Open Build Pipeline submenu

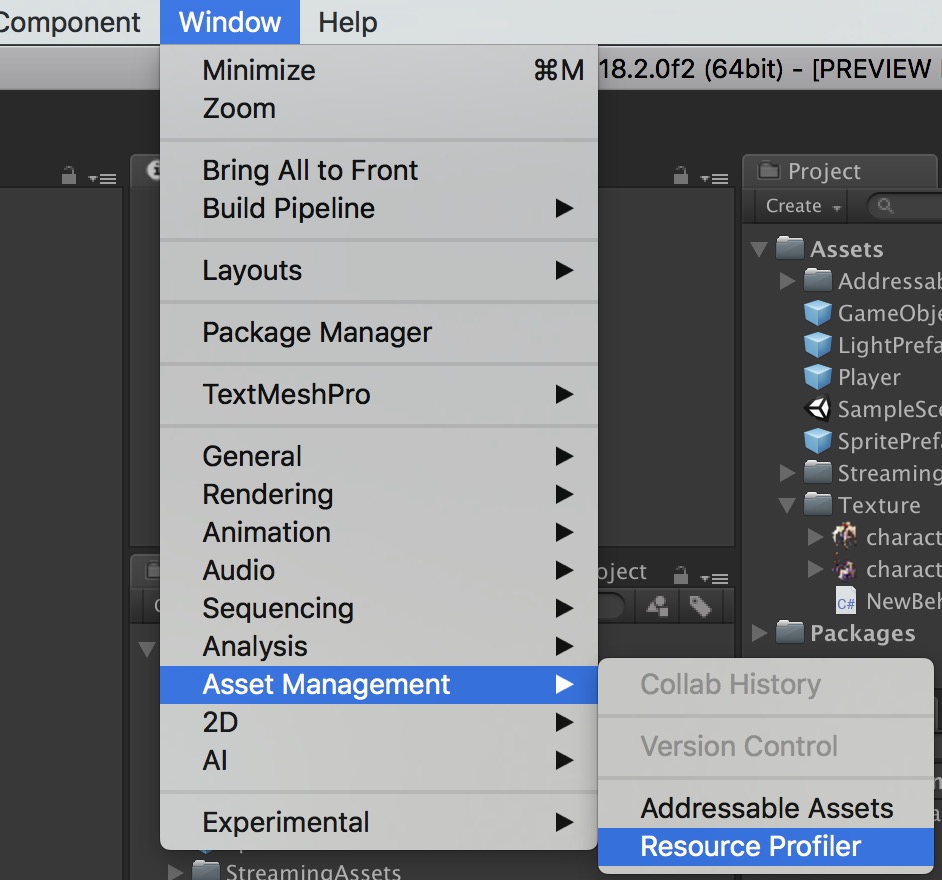pyautogui.click(x=378, y=208)
